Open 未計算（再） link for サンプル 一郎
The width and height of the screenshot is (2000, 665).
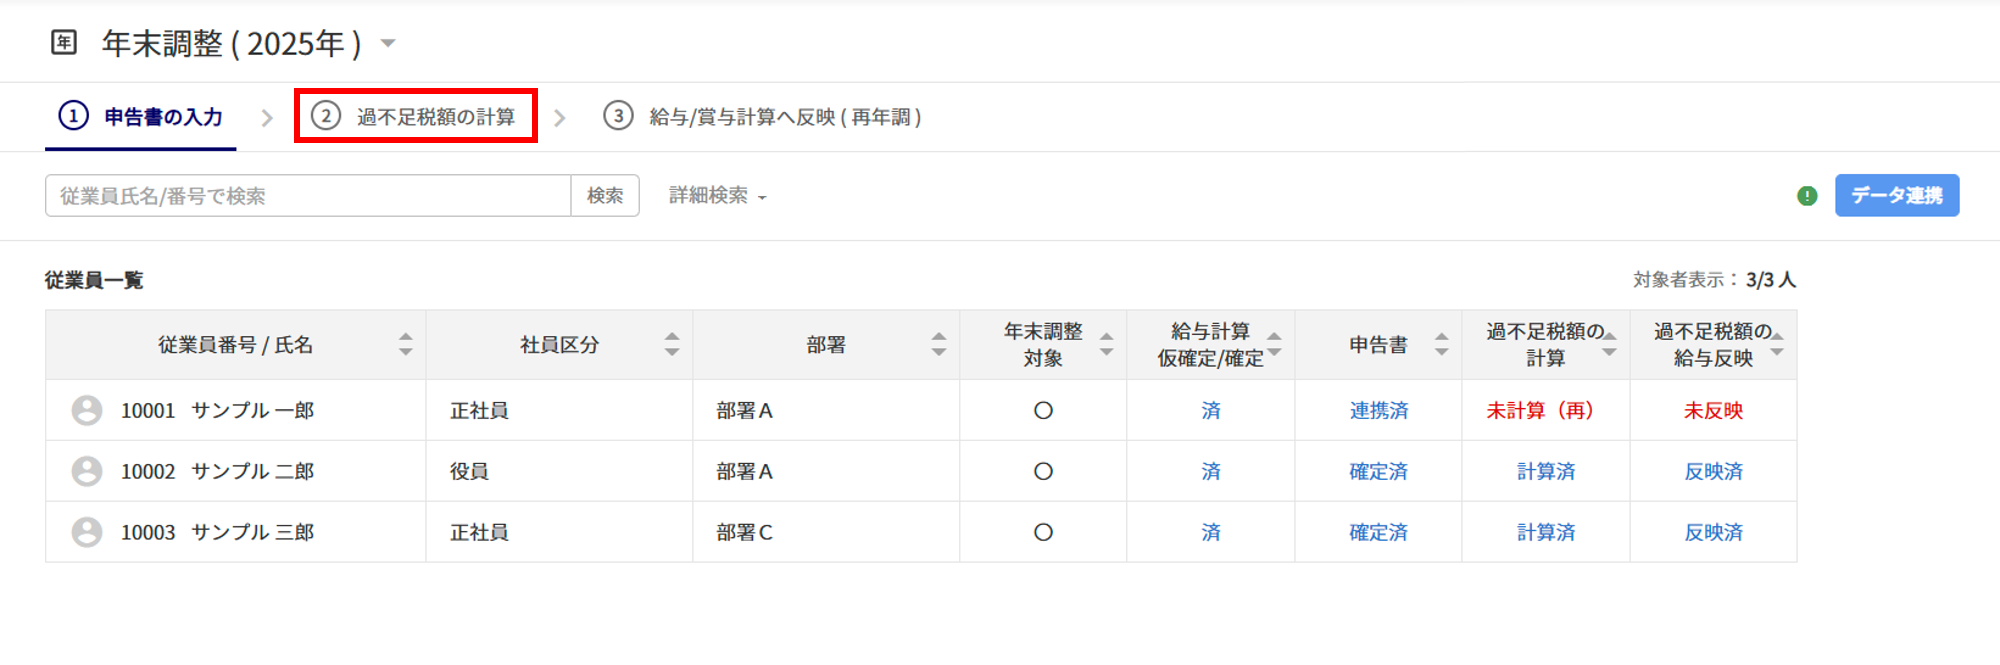pos(1540,411)
